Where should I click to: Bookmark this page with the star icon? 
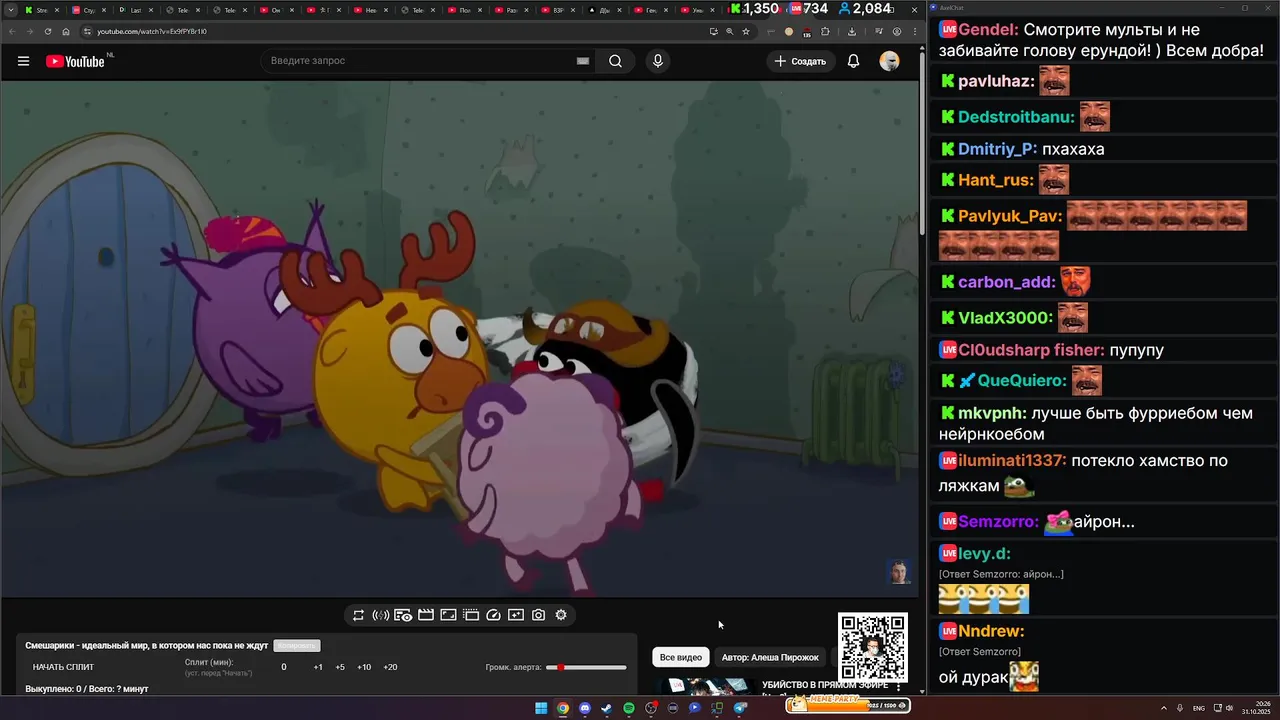click(745, 31)
